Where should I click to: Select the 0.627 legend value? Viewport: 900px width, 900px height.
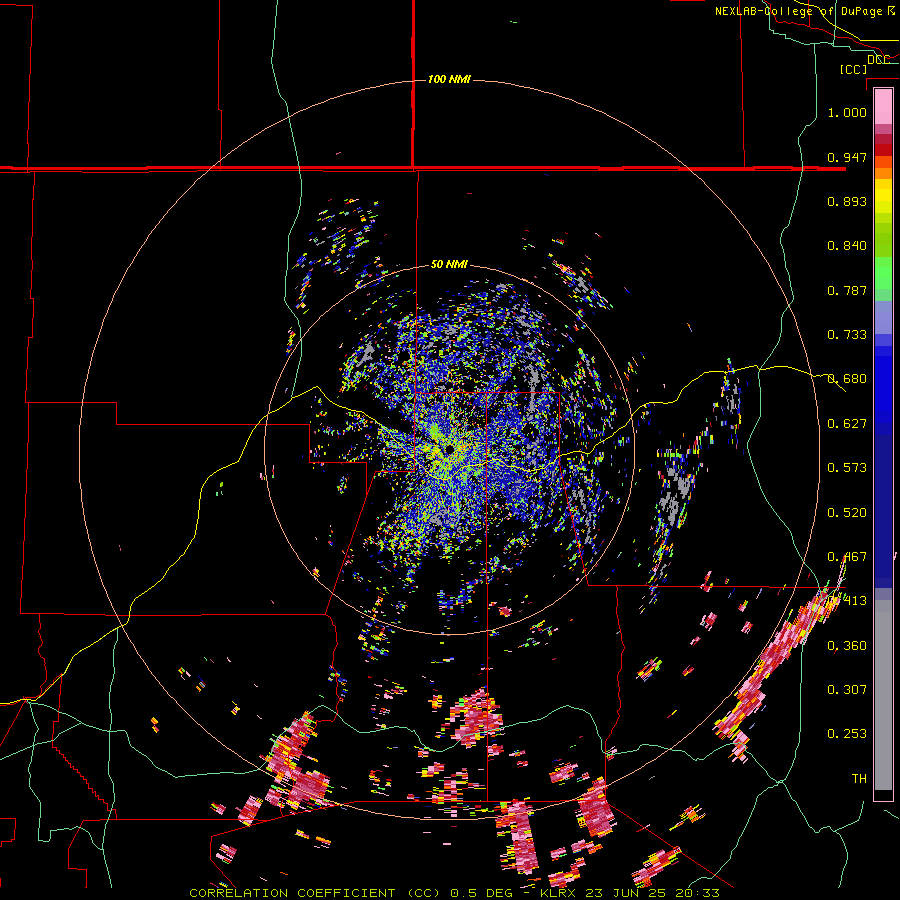pos(847,424)
